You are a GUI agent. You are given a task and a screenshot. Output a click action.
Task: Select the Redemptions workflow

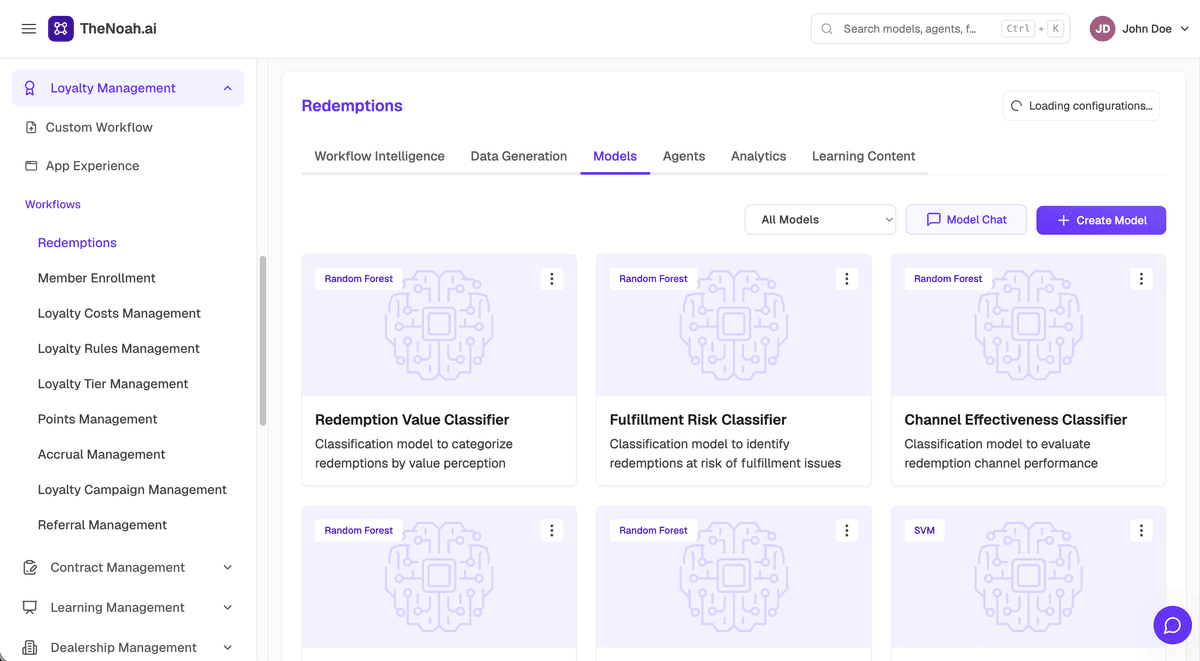point(77,243)
